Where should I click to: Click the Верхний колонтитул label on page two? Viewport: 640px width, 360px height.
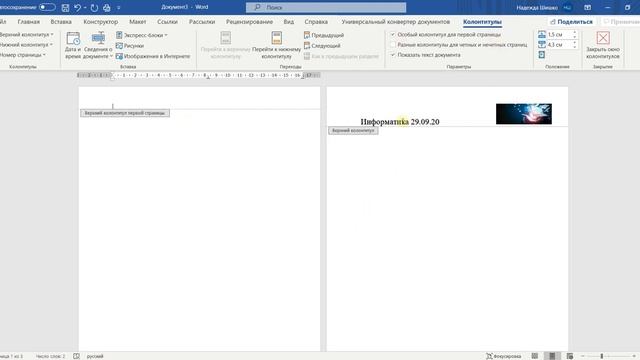click(353, 131)
